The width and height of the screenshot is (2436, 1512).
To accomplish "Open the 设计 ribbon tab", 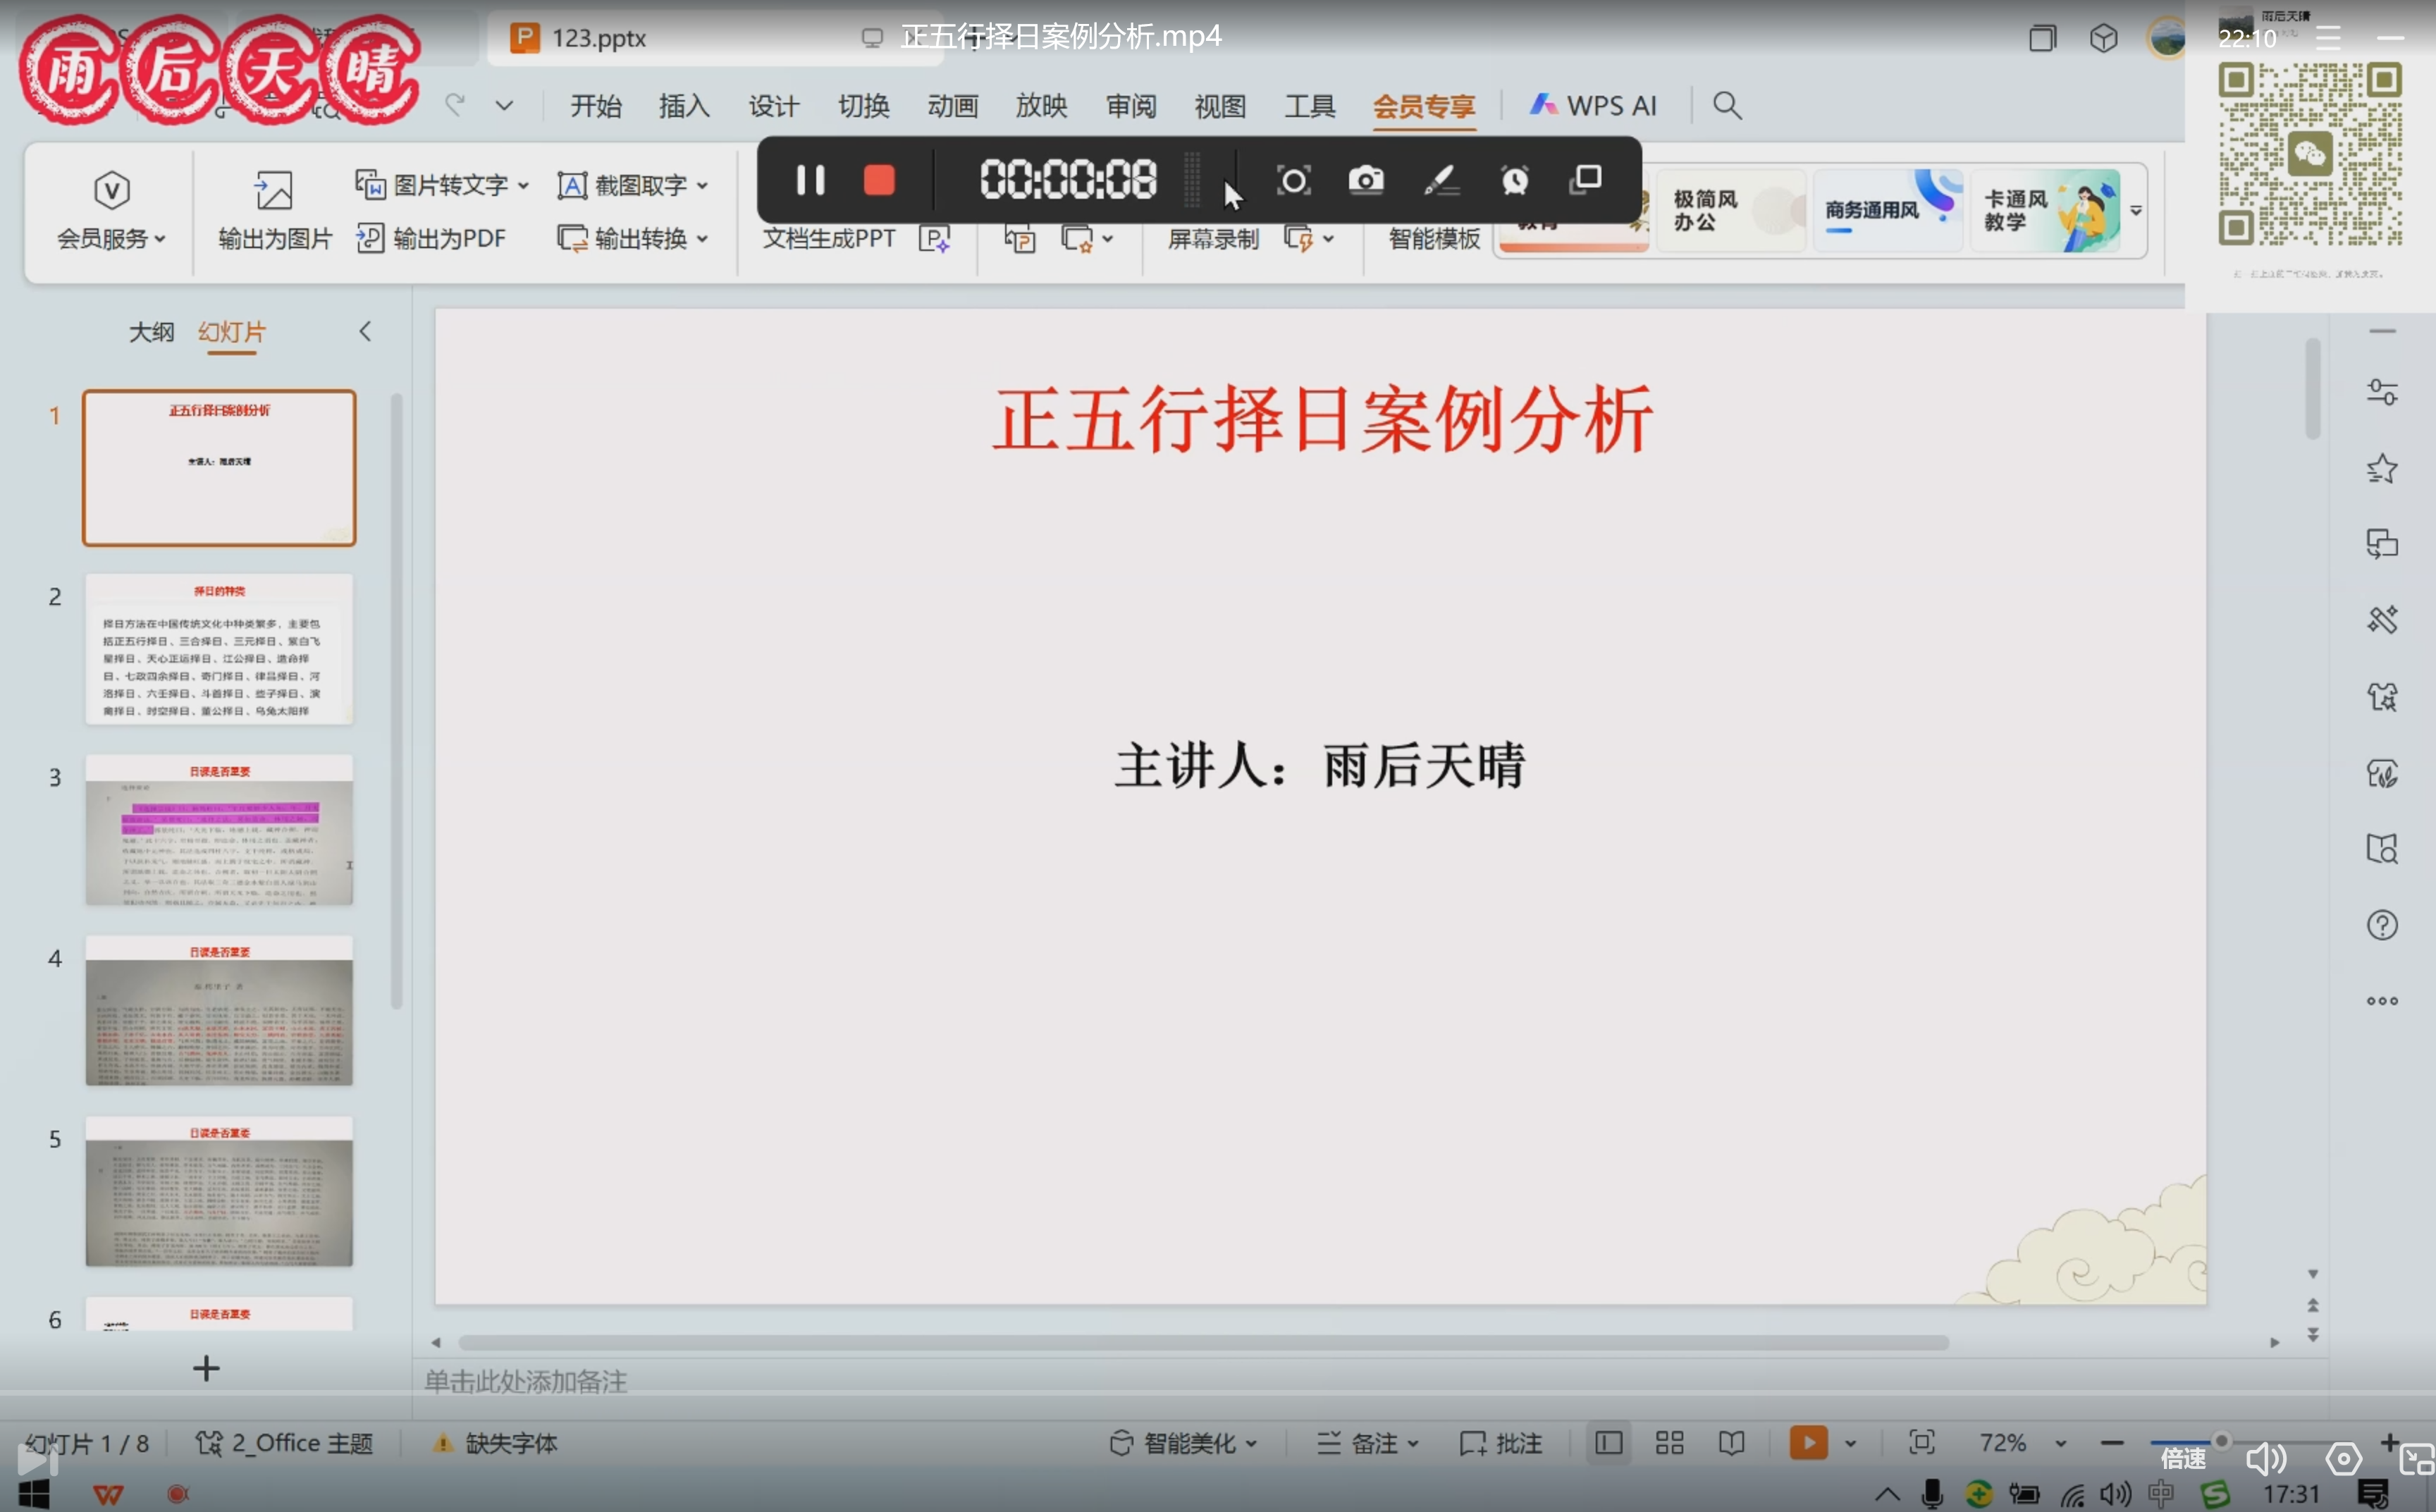I will pos(773,106).
